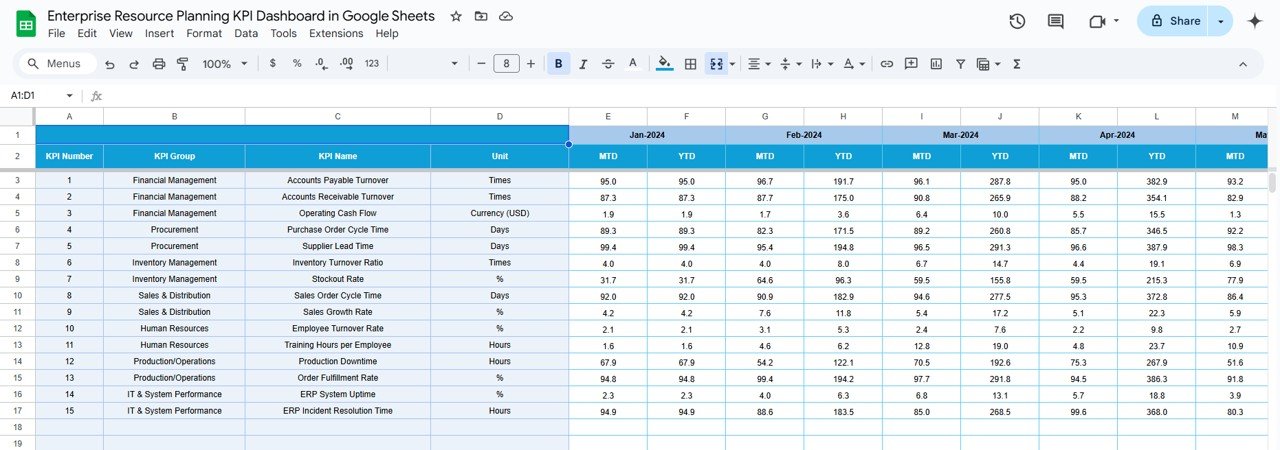The height and width of the screenshot is (450, 1280).
Task: Open the borders tool
Action: [690, 63]
